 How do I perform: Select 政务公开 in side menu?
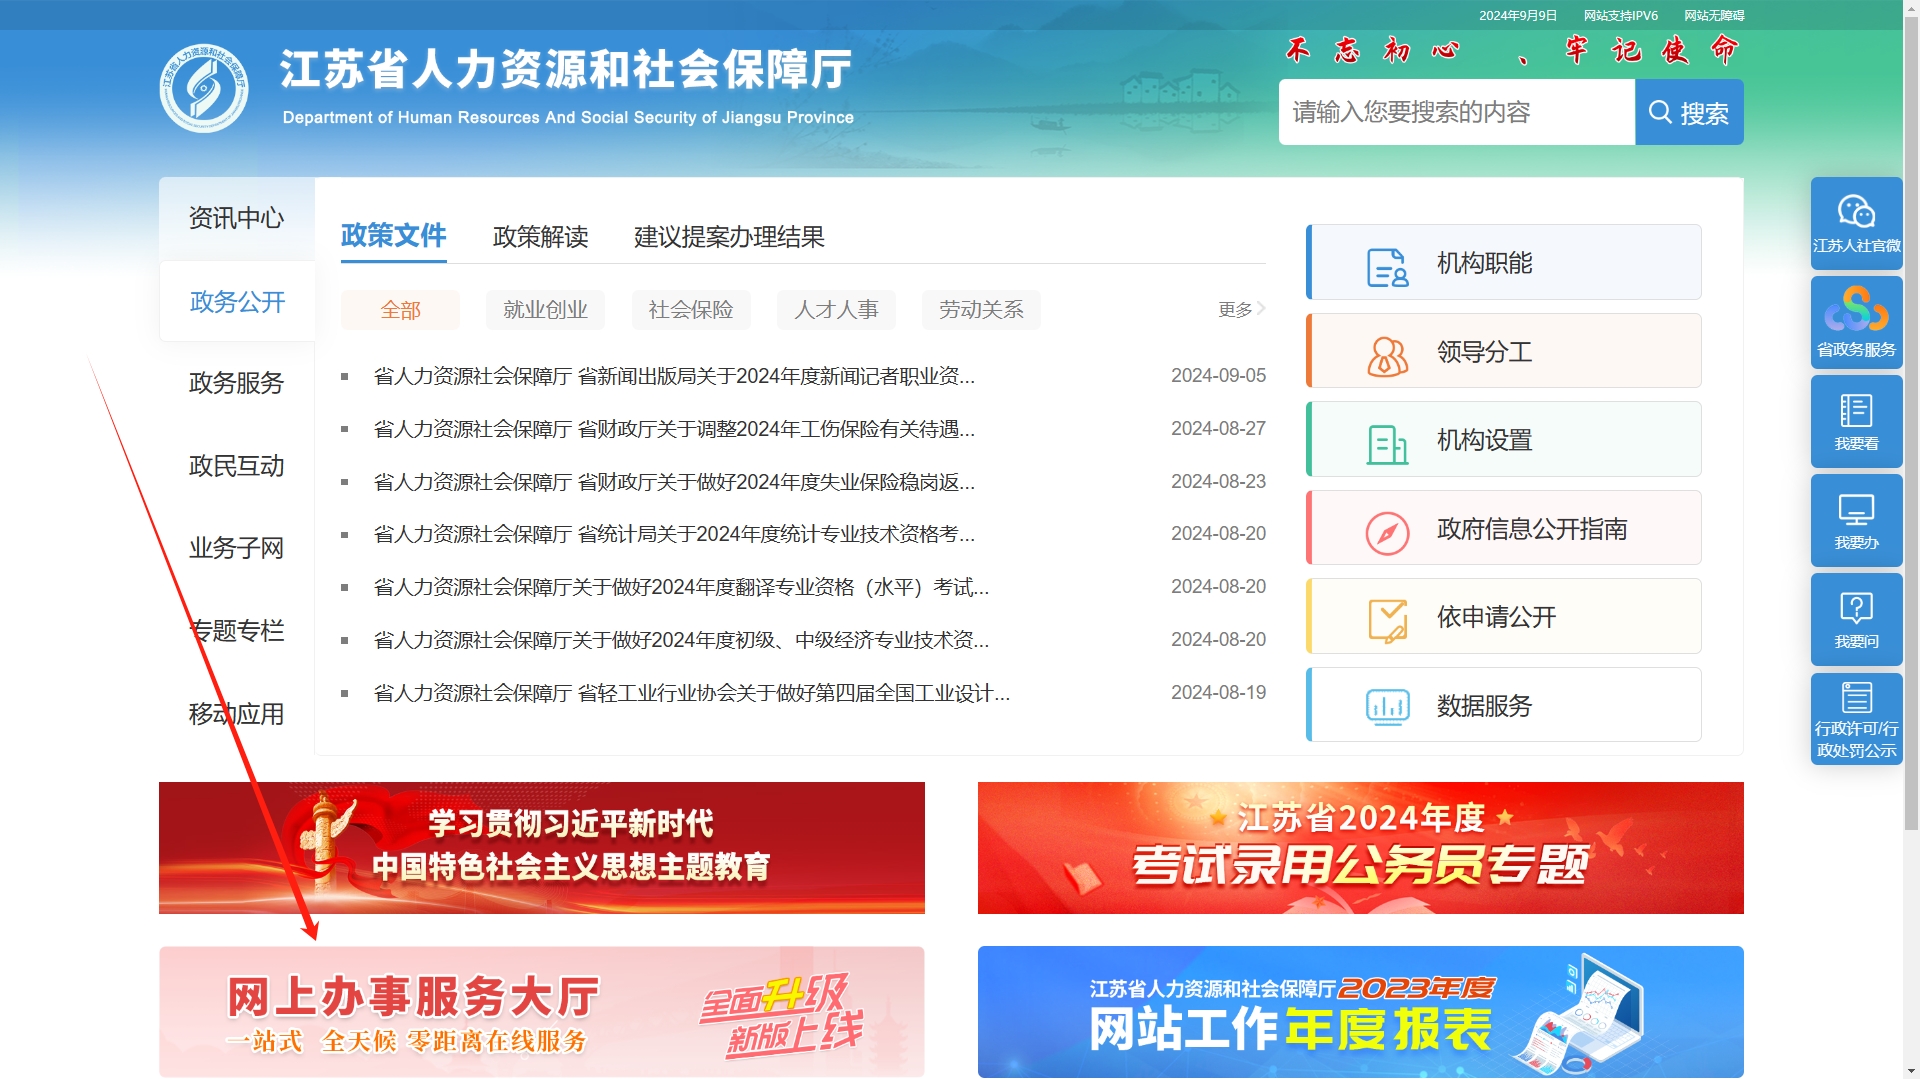coord(237,302)
